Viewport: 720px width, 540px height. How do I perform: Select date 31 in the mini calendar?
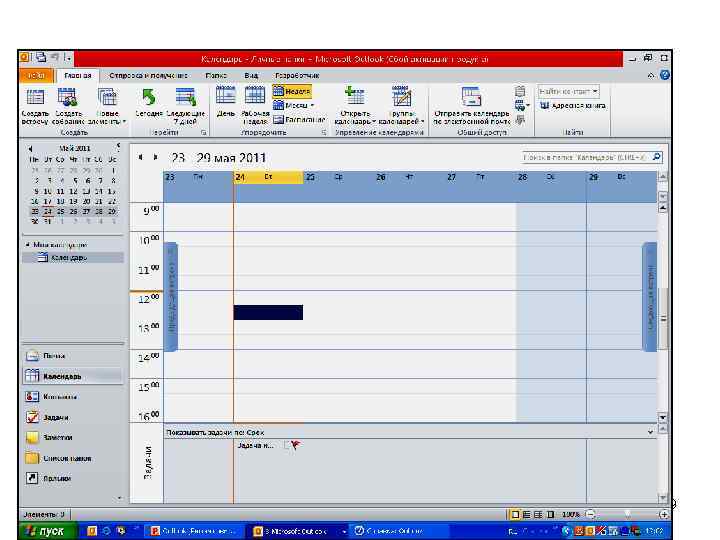47,221
